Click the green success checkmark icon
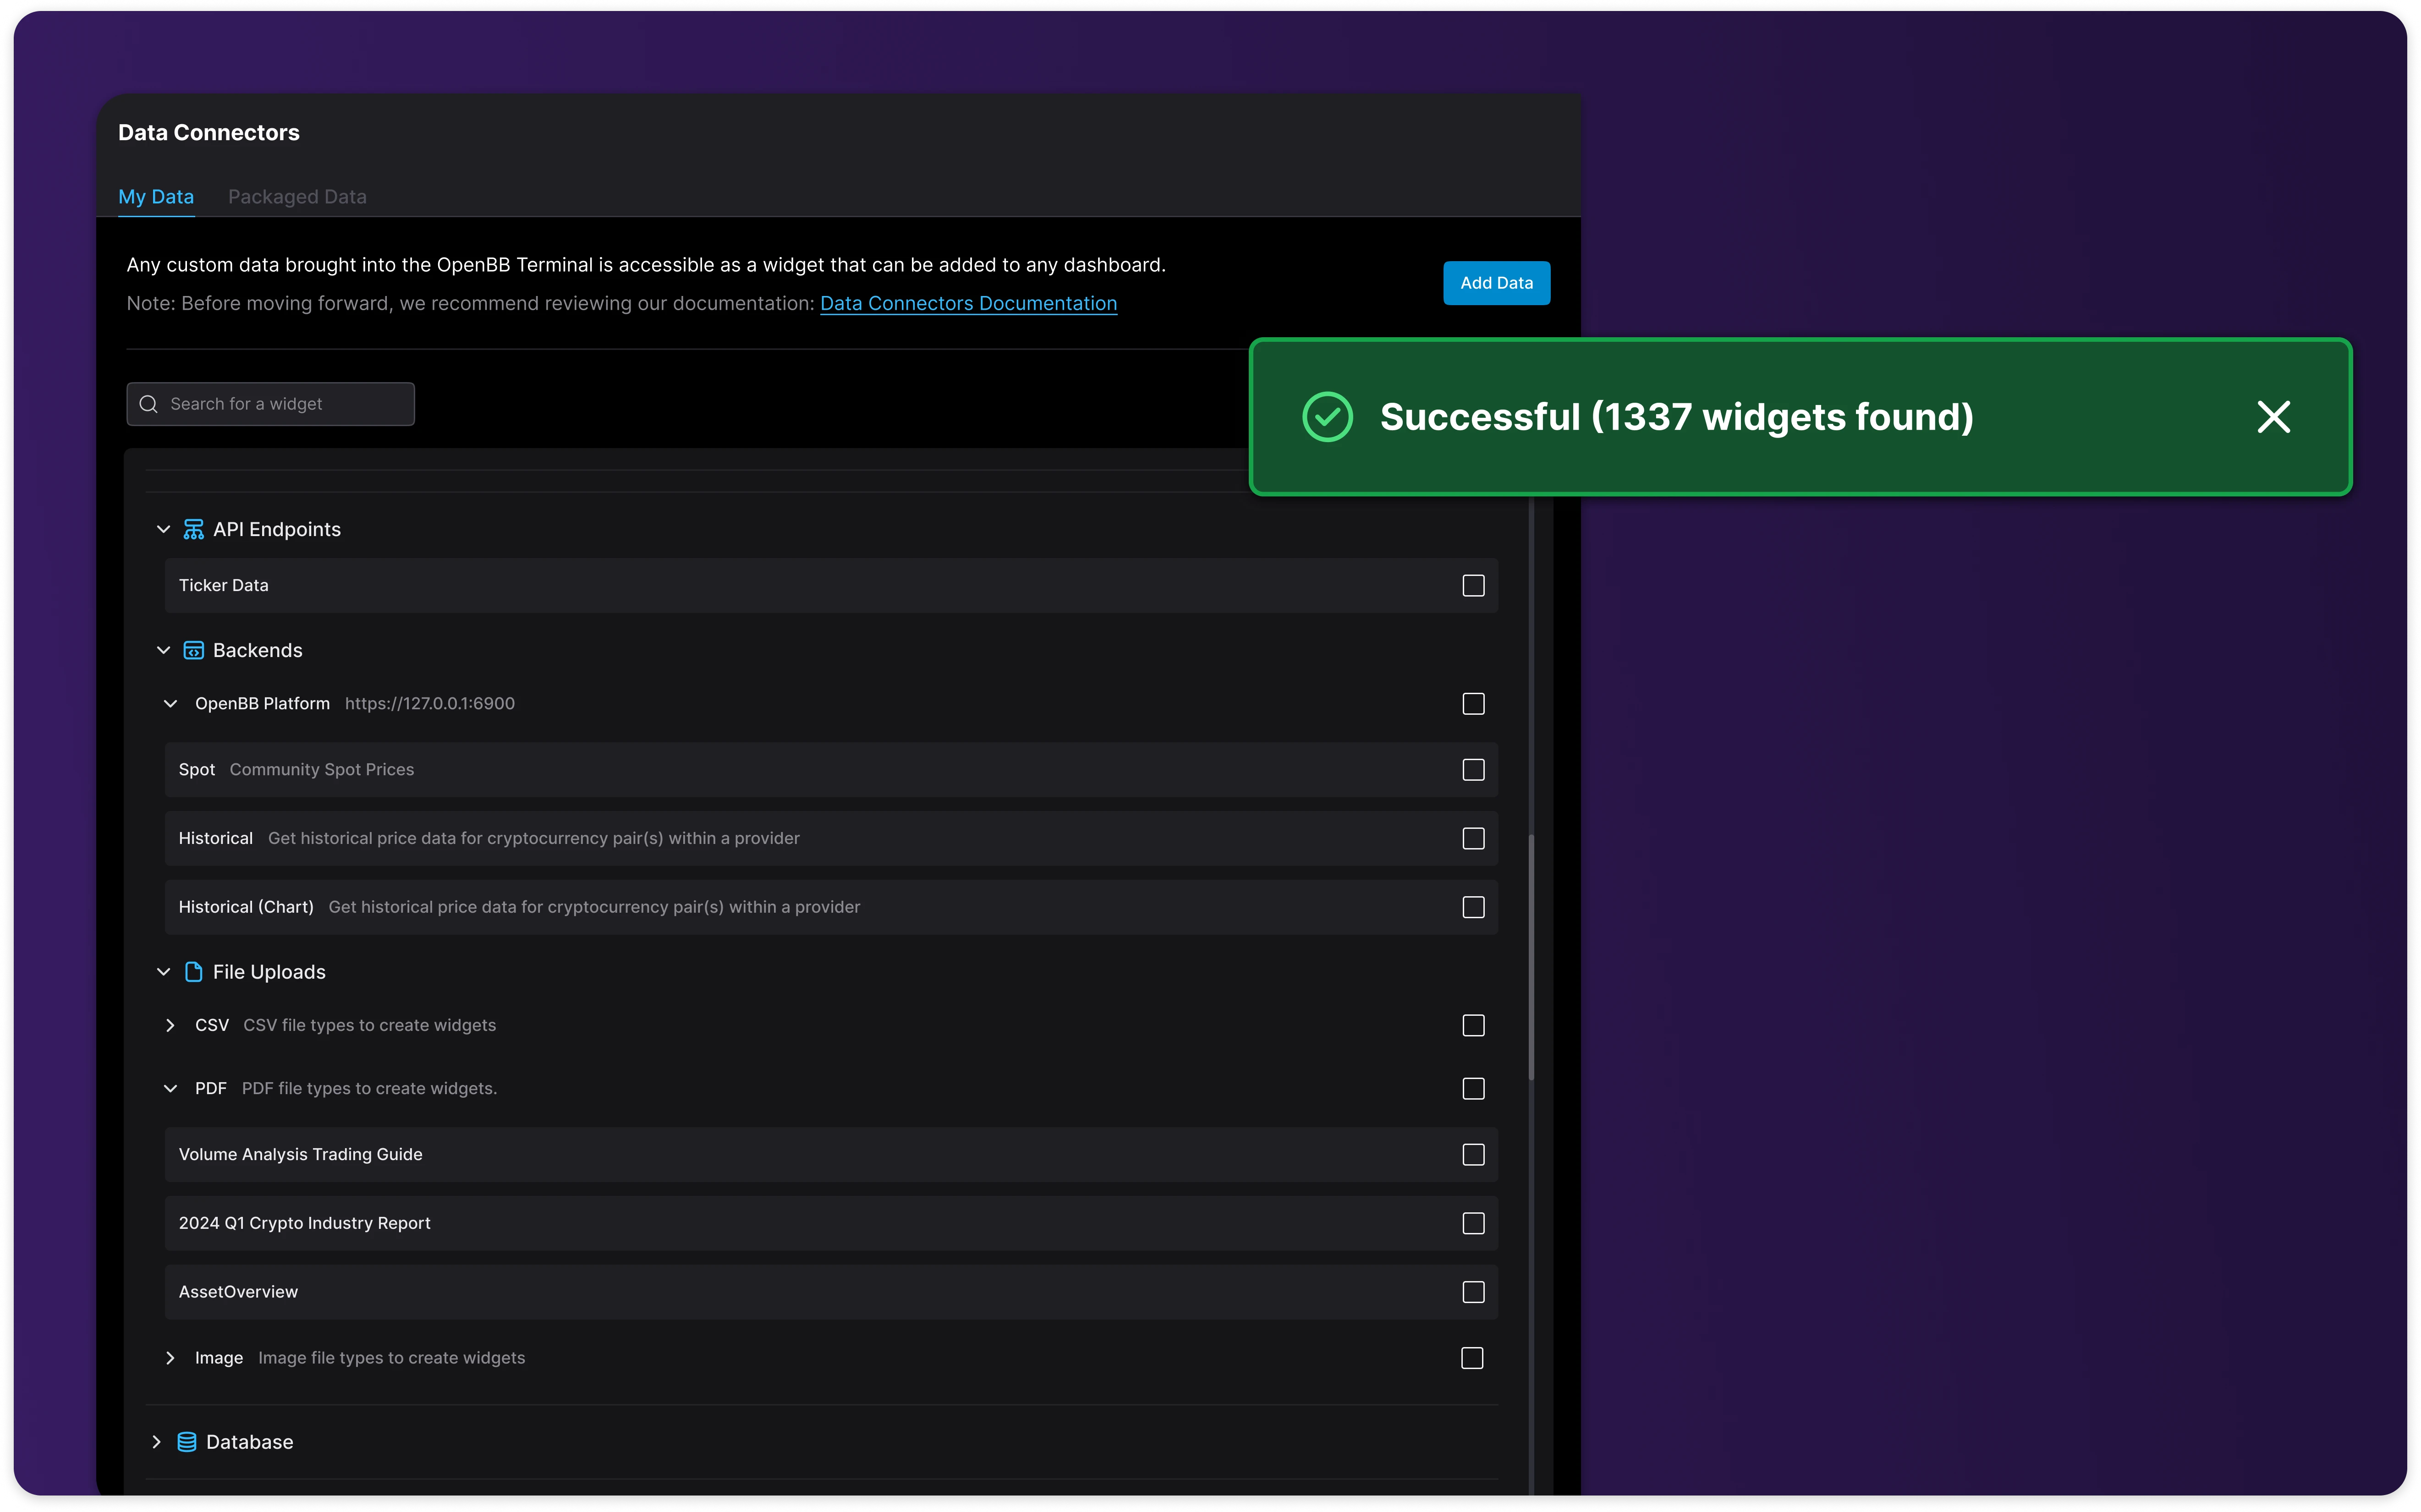The height and width of the screenshot is (1512, 2421). 1327,417
